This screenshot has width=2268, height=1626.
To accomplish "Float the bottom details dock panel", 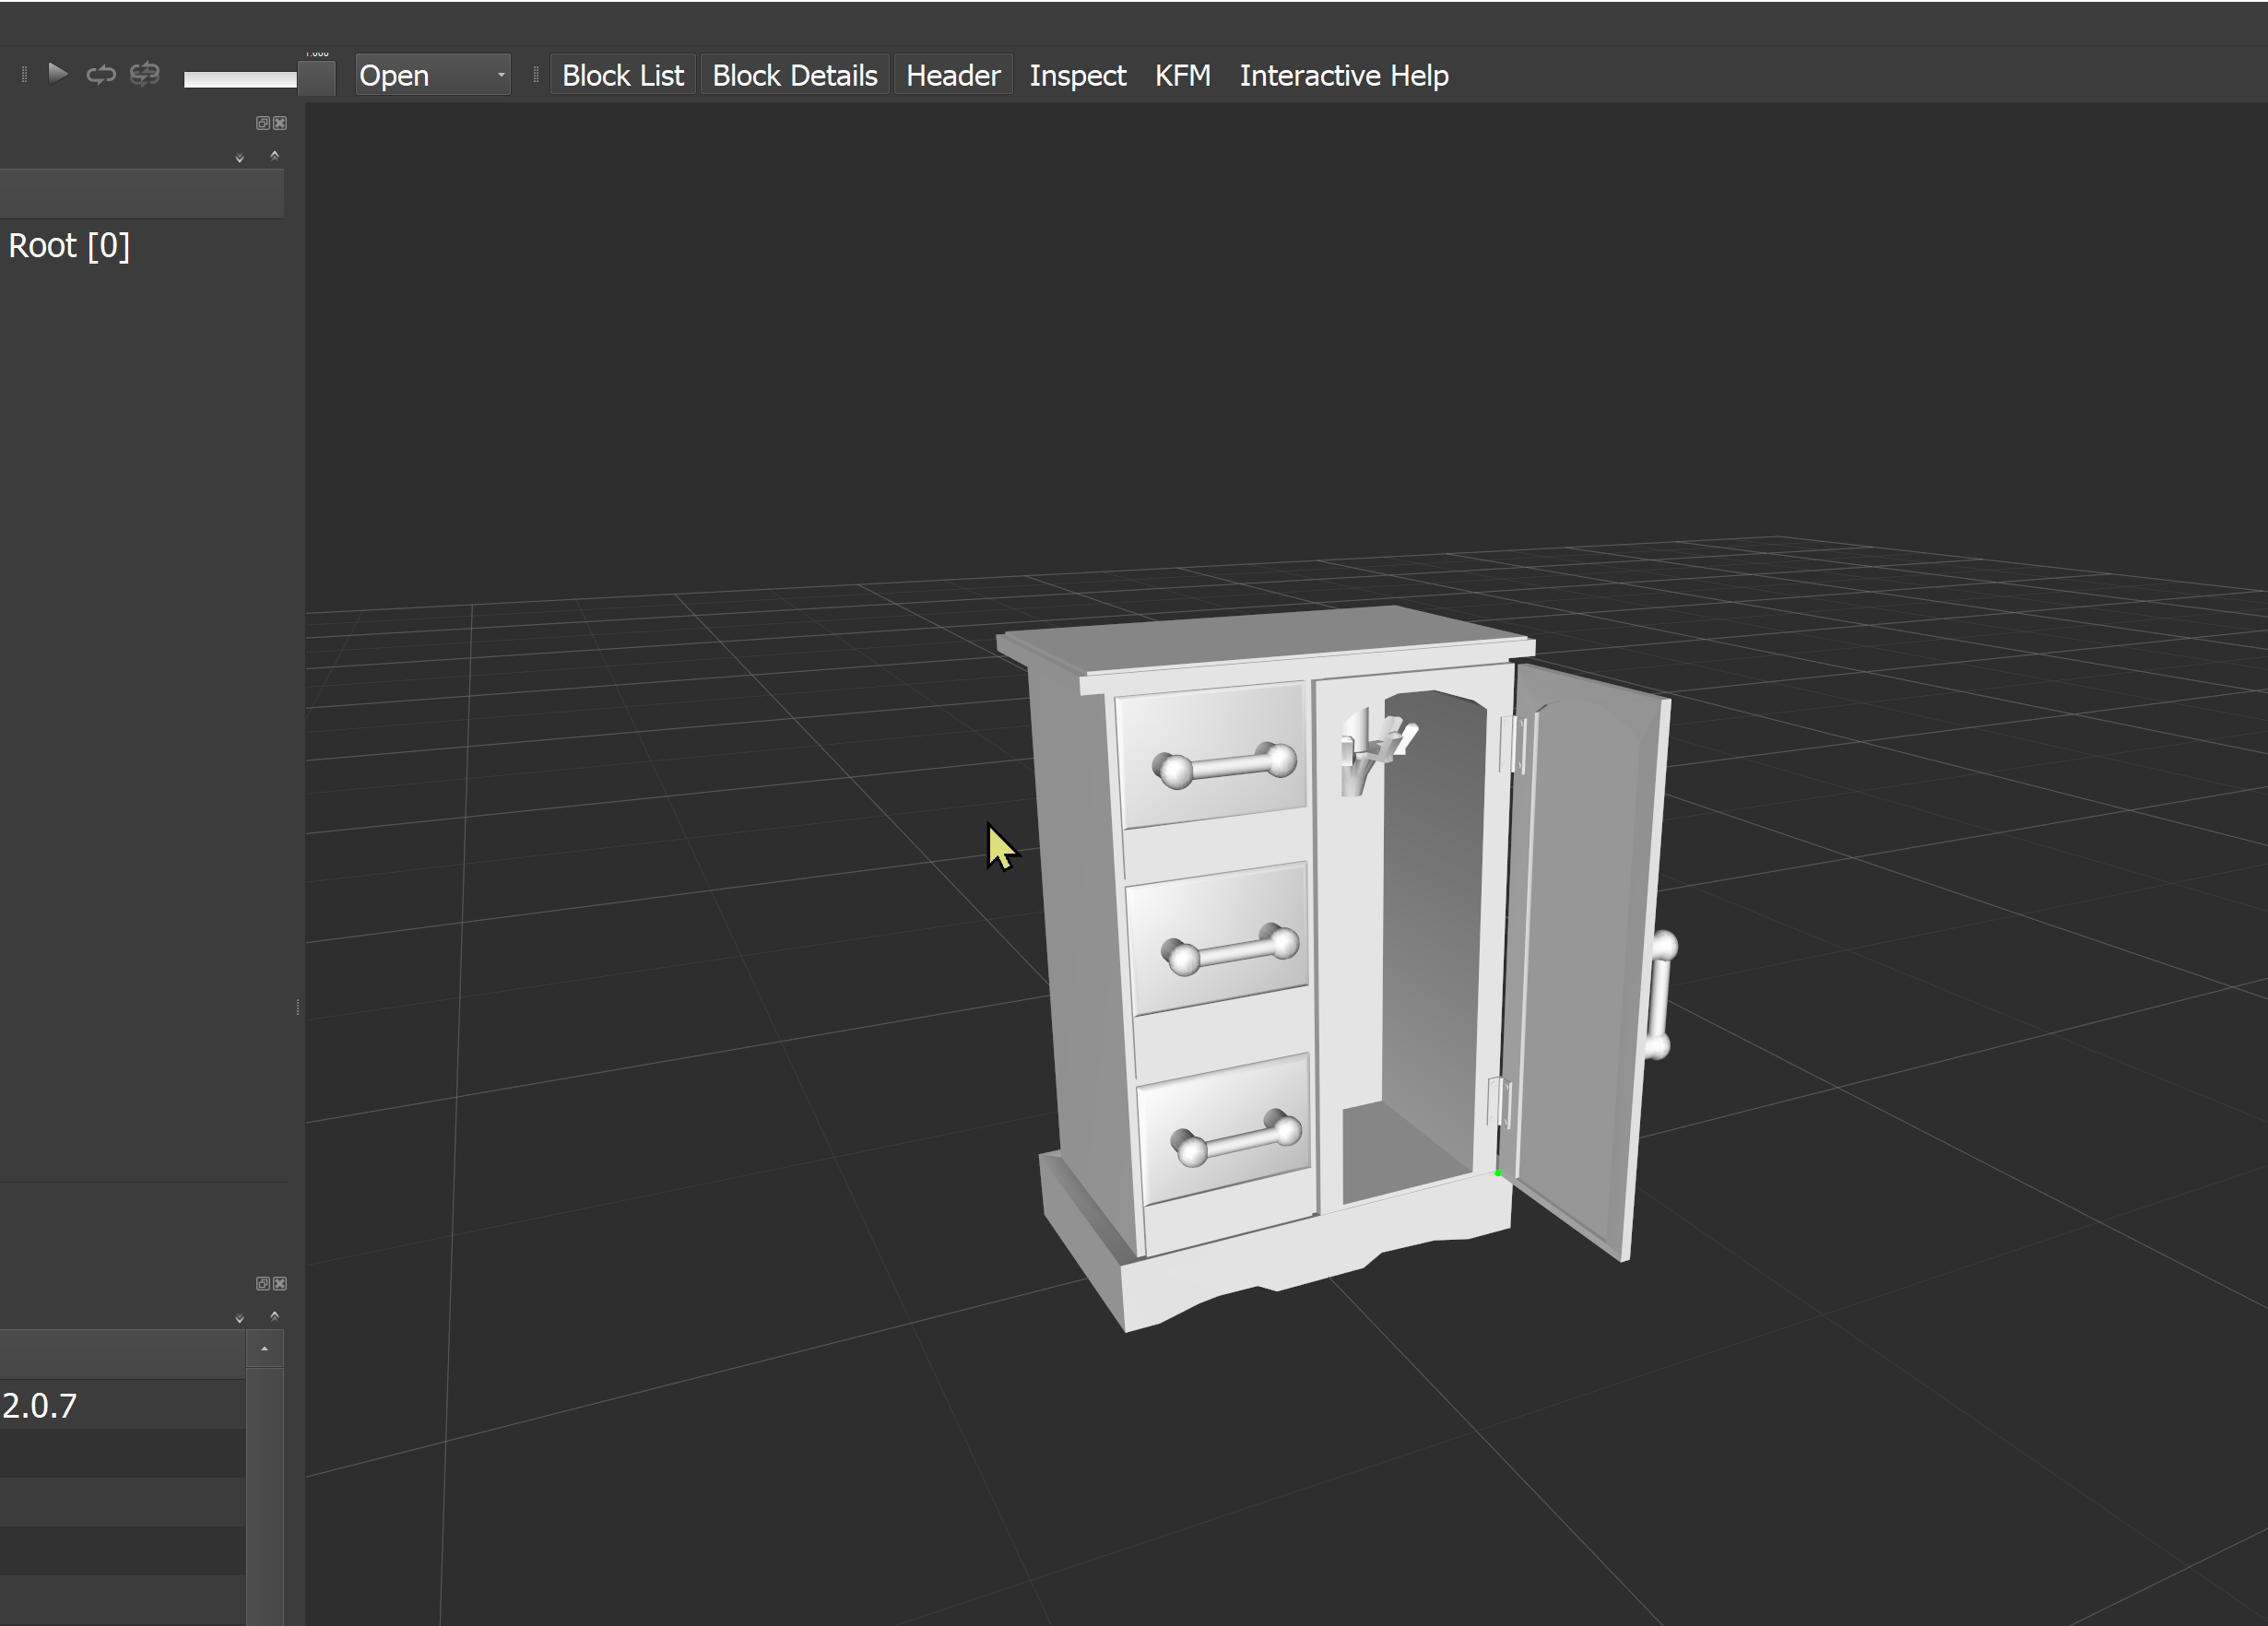I will pyautogui.click(x=262, y=1283).
